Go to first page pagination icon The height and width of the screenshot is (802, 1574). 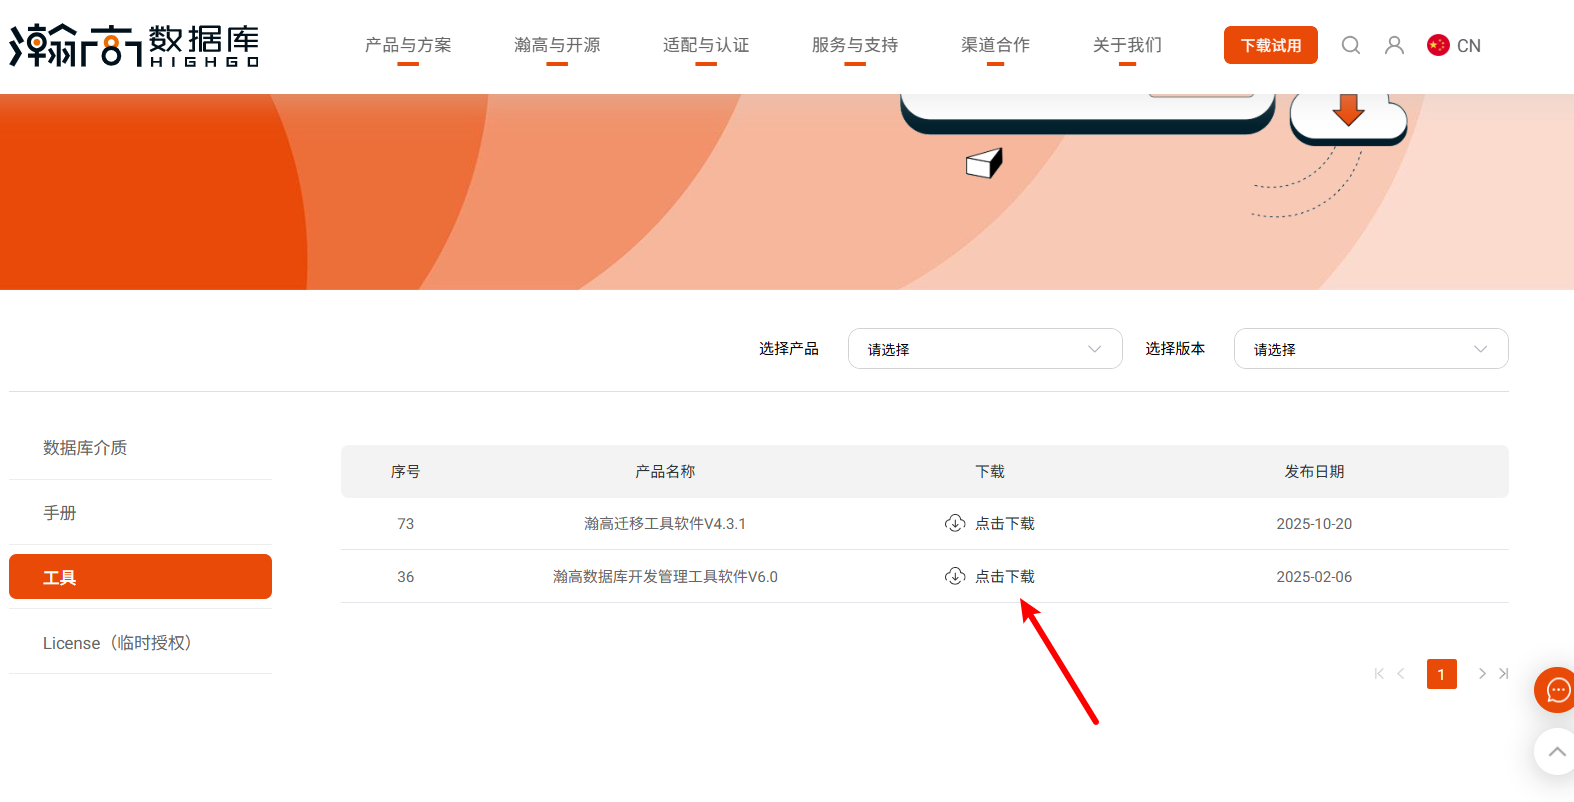click(x=1379, y=674)
